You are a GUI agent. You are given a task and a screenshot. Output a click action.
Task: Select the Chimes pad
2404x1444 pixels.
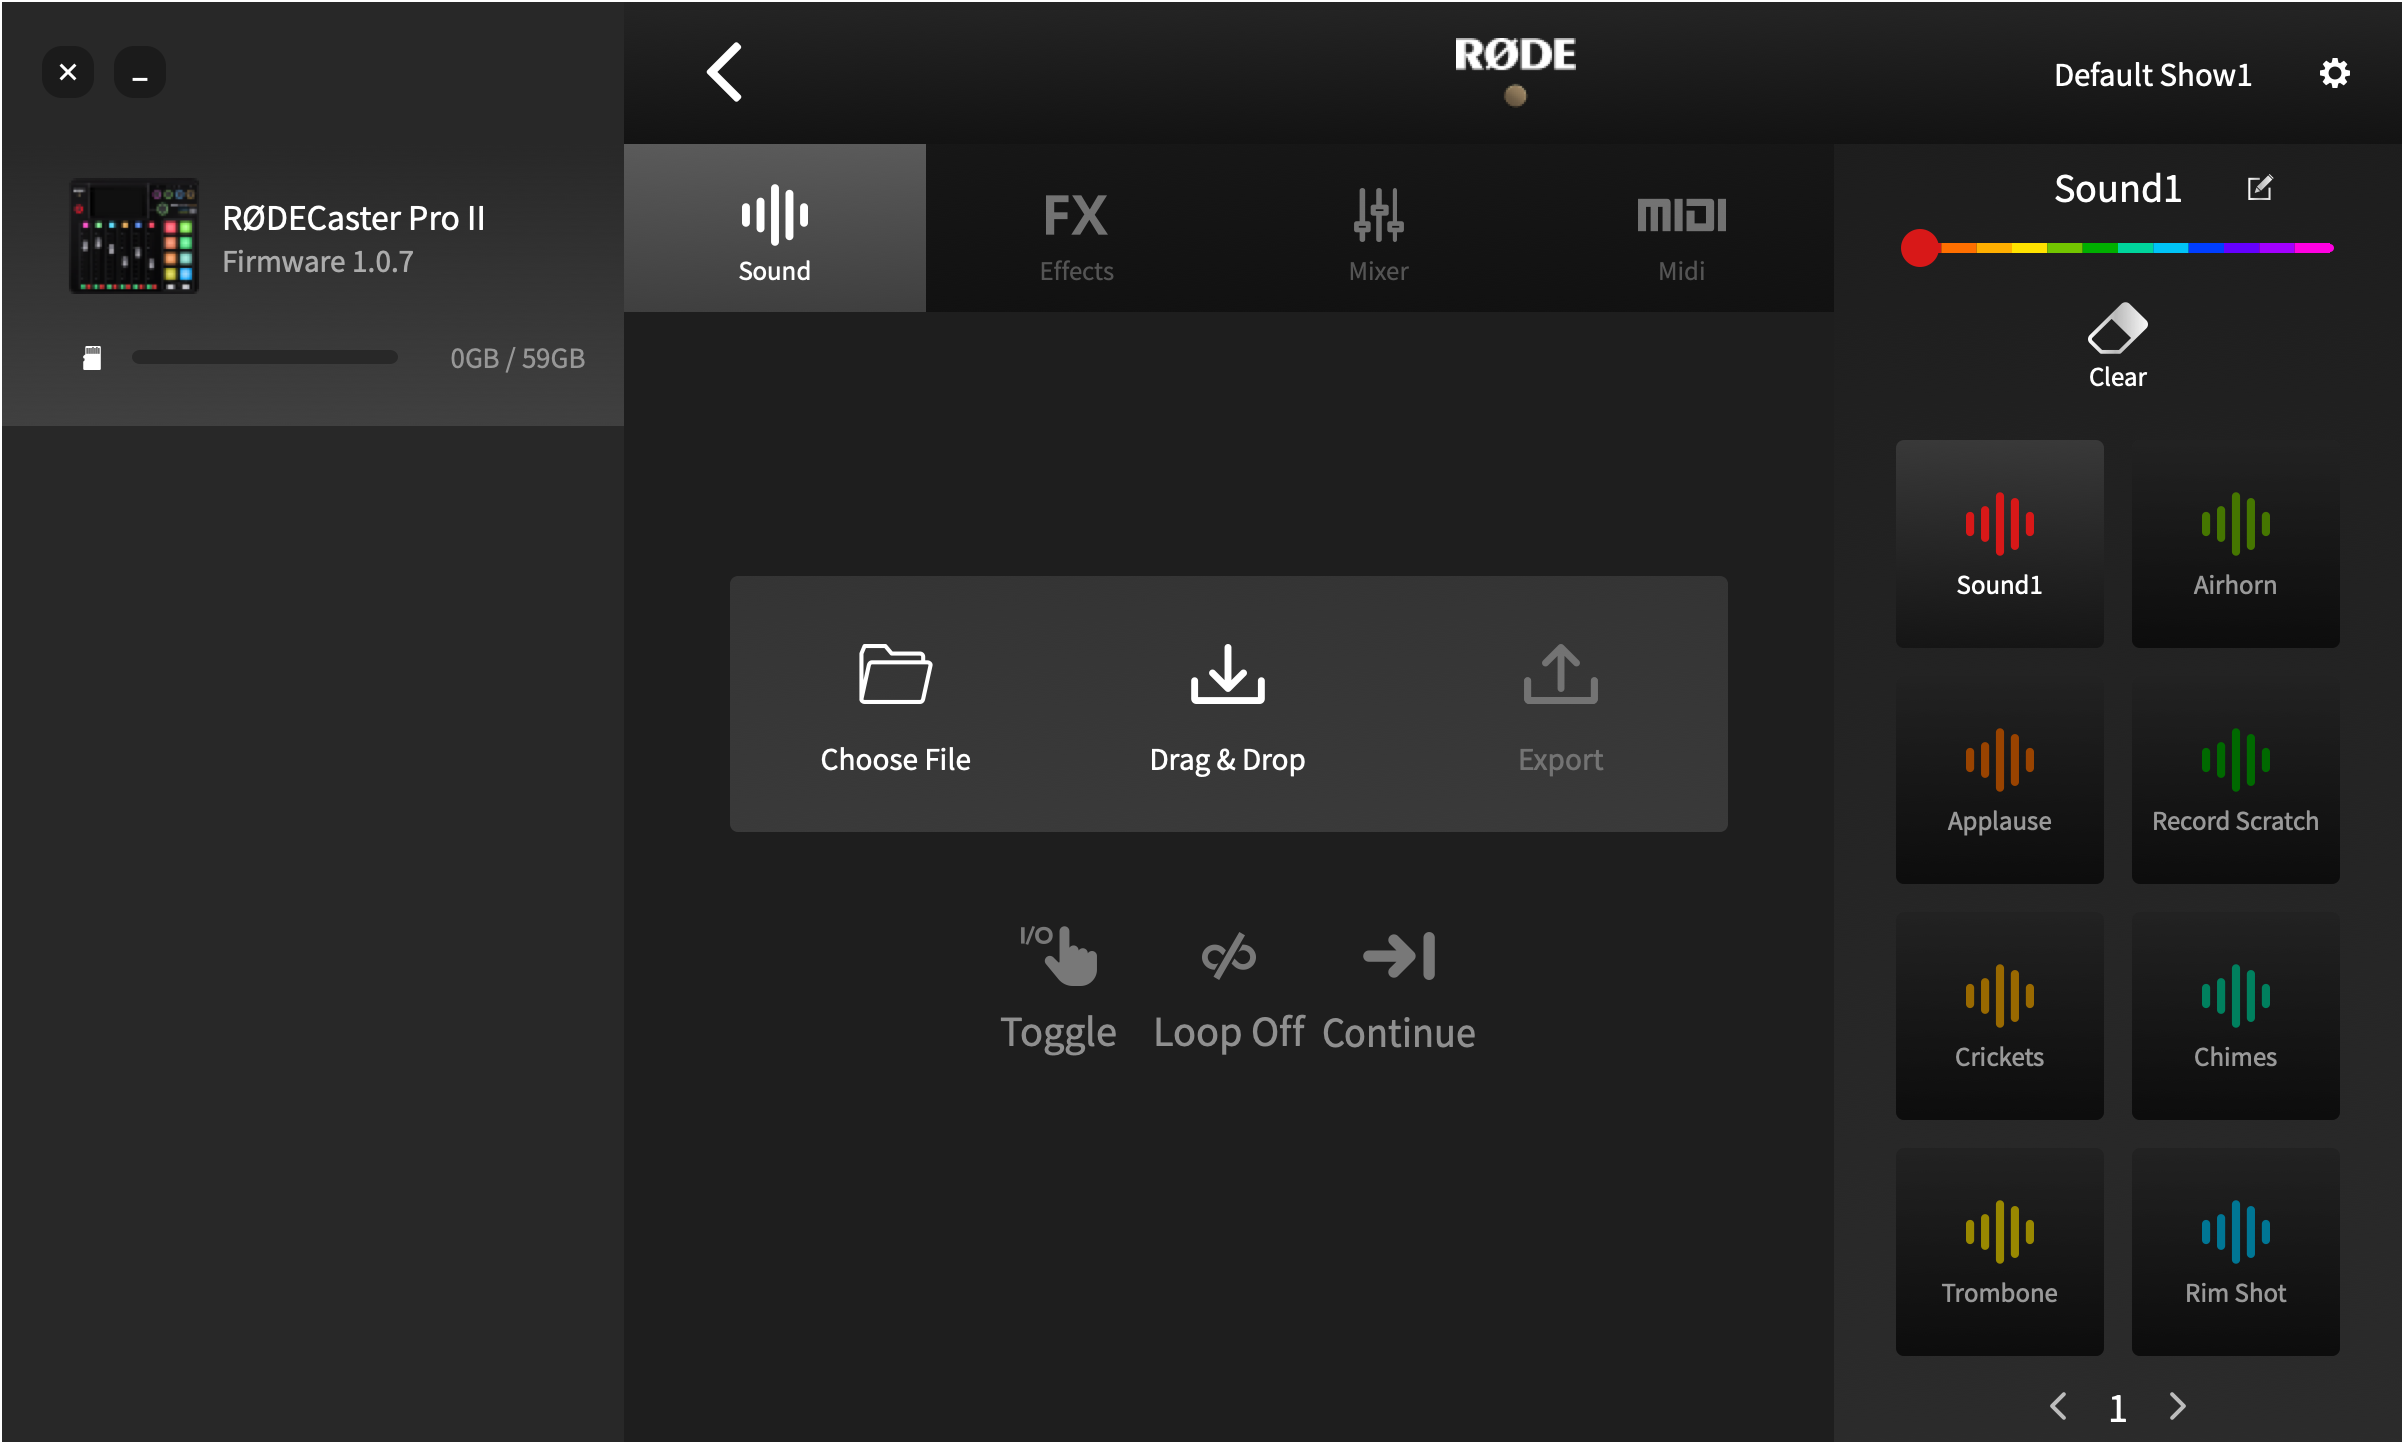tap(2236, 1016)
